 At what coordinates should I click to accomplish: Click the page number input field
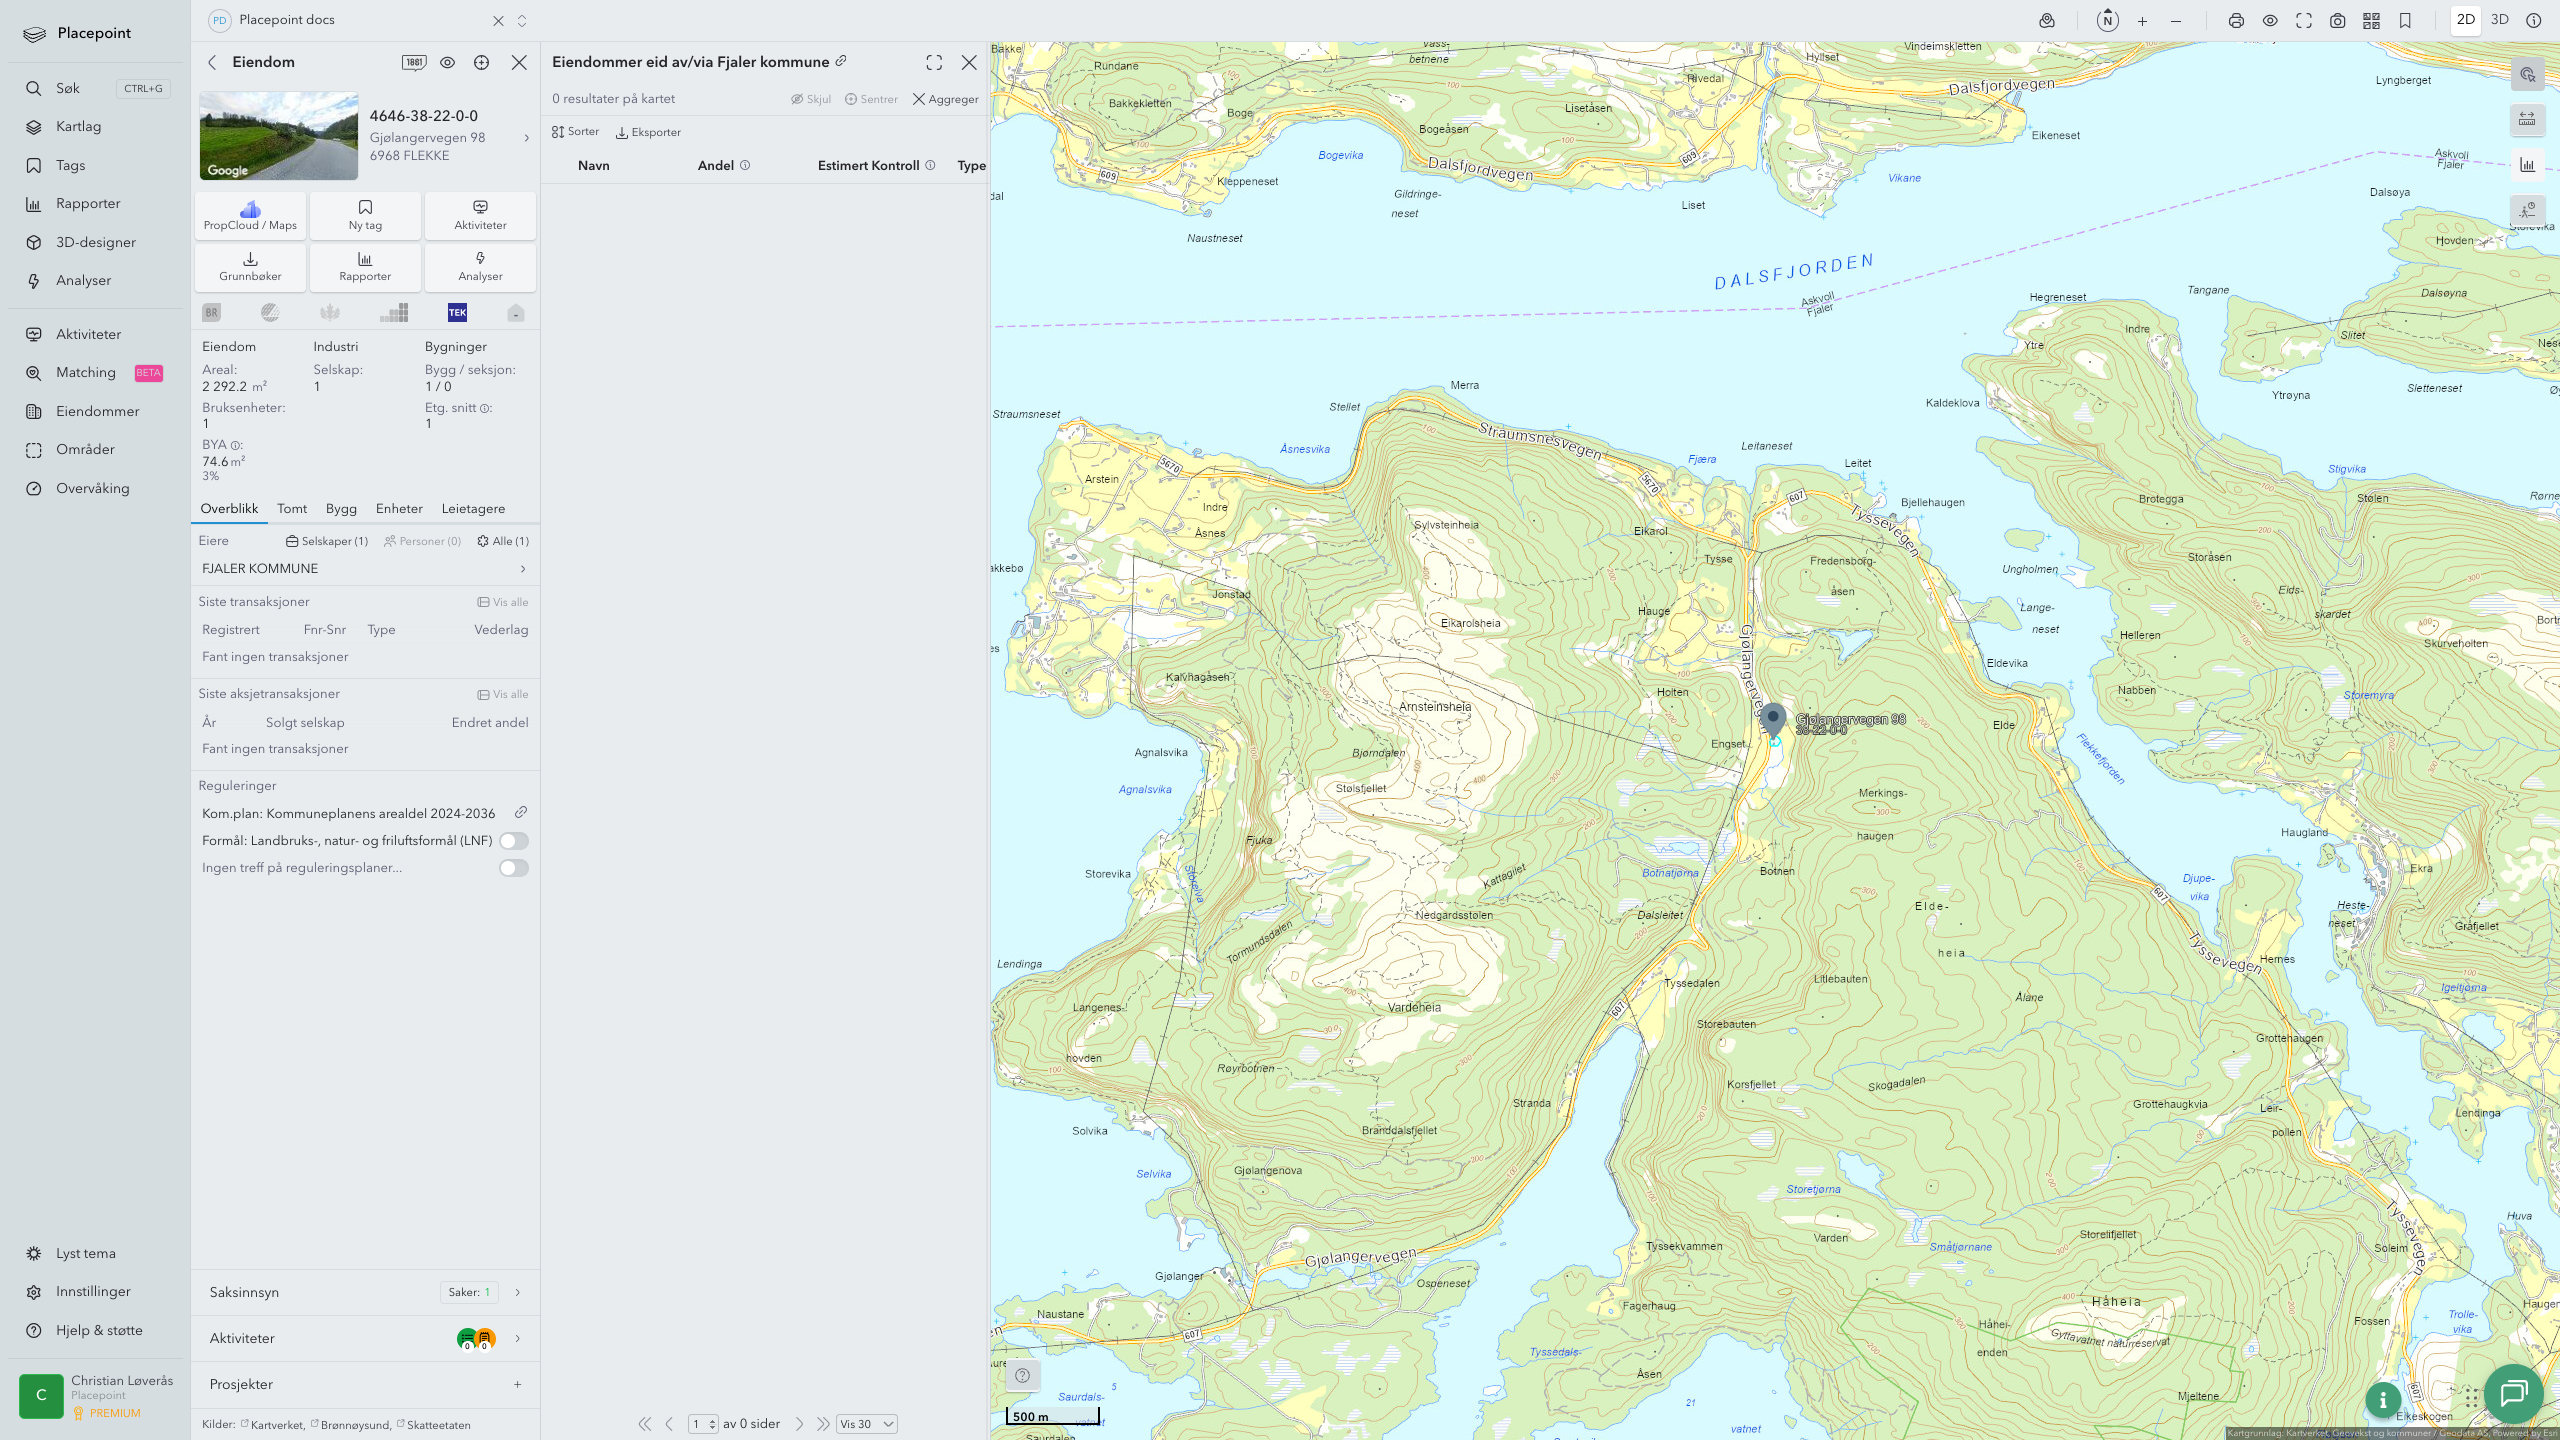[703, 1424]
